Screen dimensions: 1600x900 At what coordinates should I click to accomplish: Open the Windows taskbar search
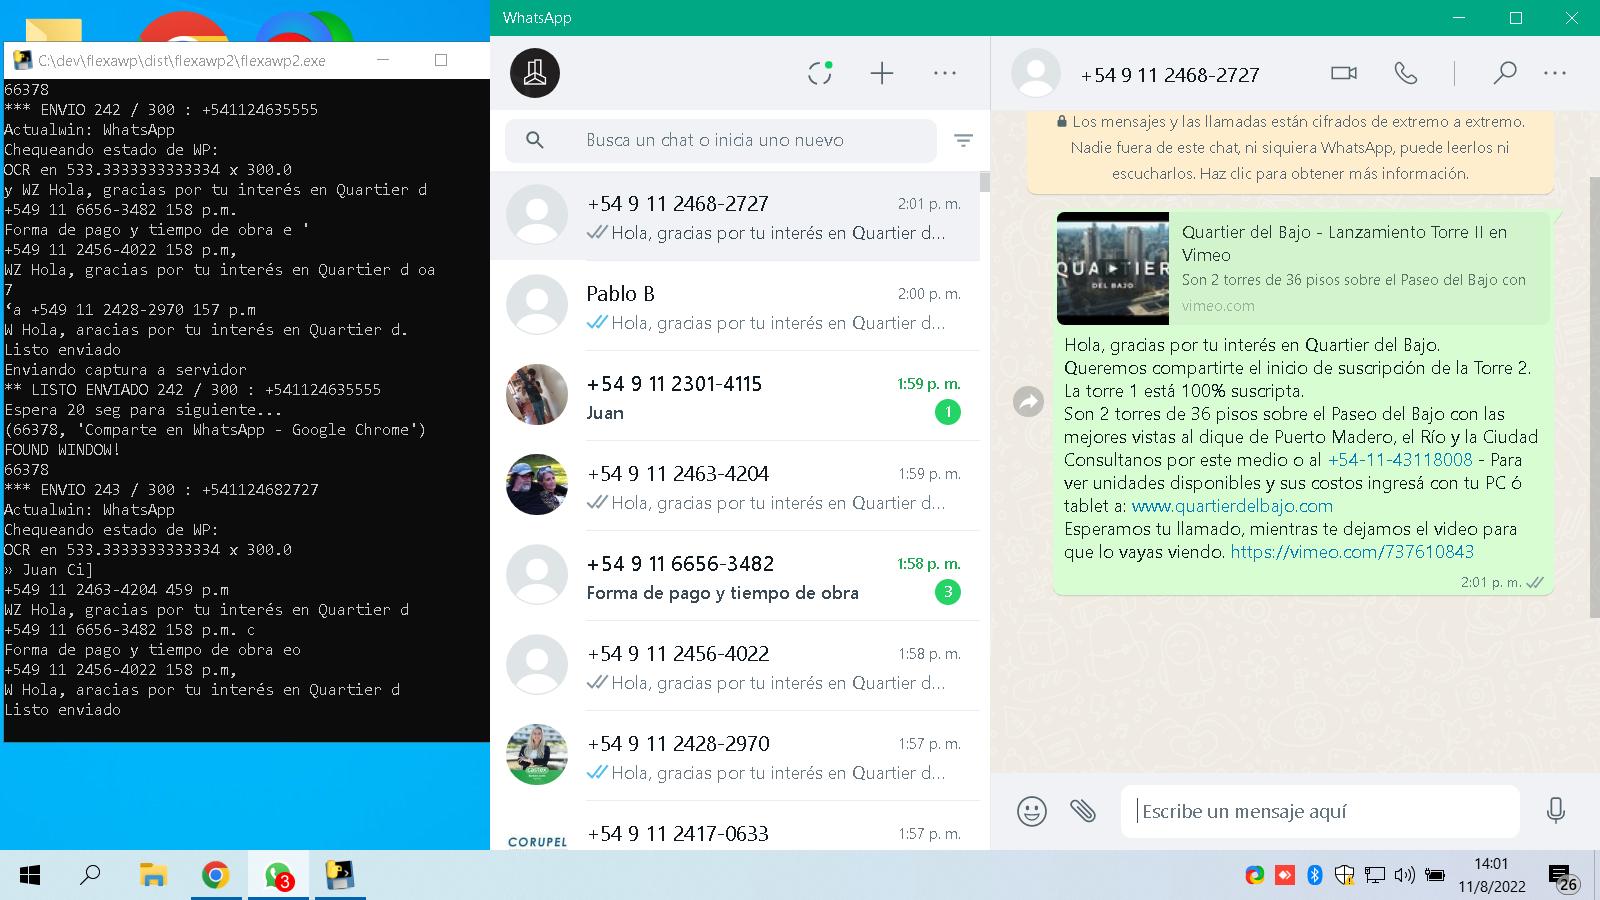[90, 876]
